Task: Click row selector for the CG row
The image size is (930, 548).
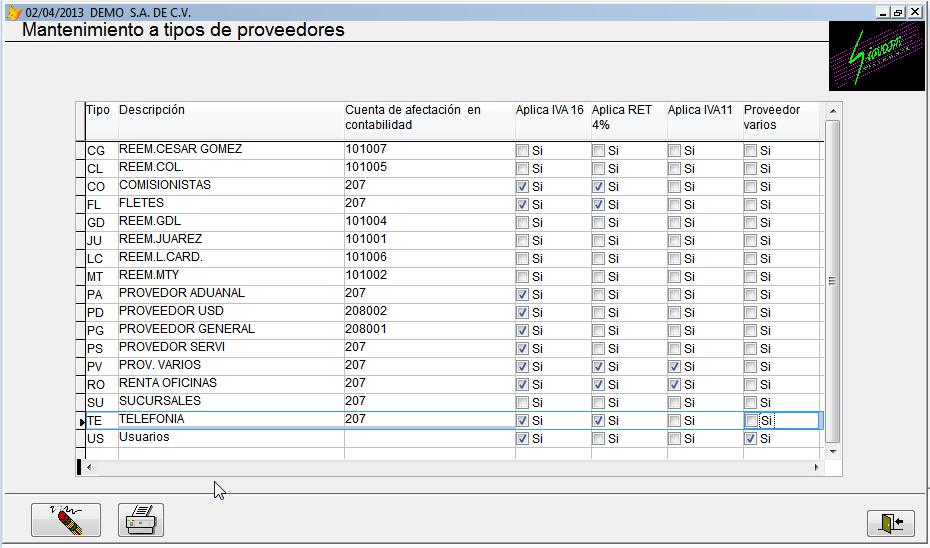Action: [80, 150]
